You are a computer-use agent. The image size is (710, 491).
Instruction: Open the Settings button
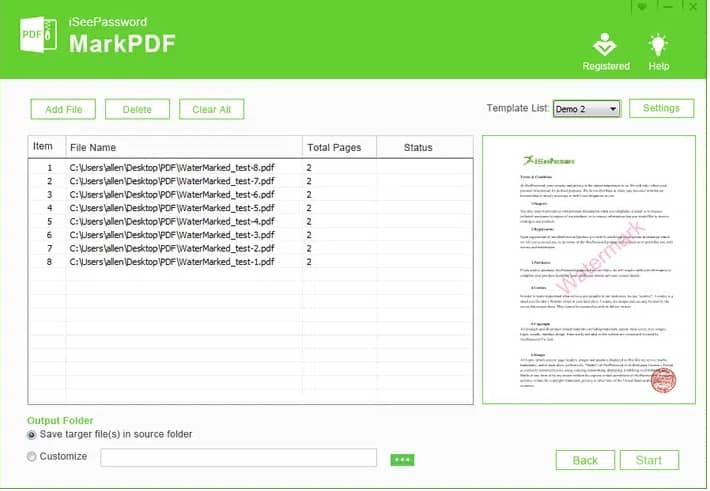coord(661,108)
